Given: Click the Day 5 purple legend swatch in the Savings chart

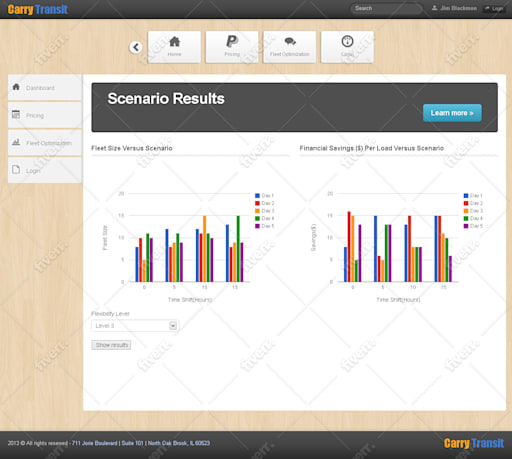Looking at the screenshot, I should pos(466,226).
